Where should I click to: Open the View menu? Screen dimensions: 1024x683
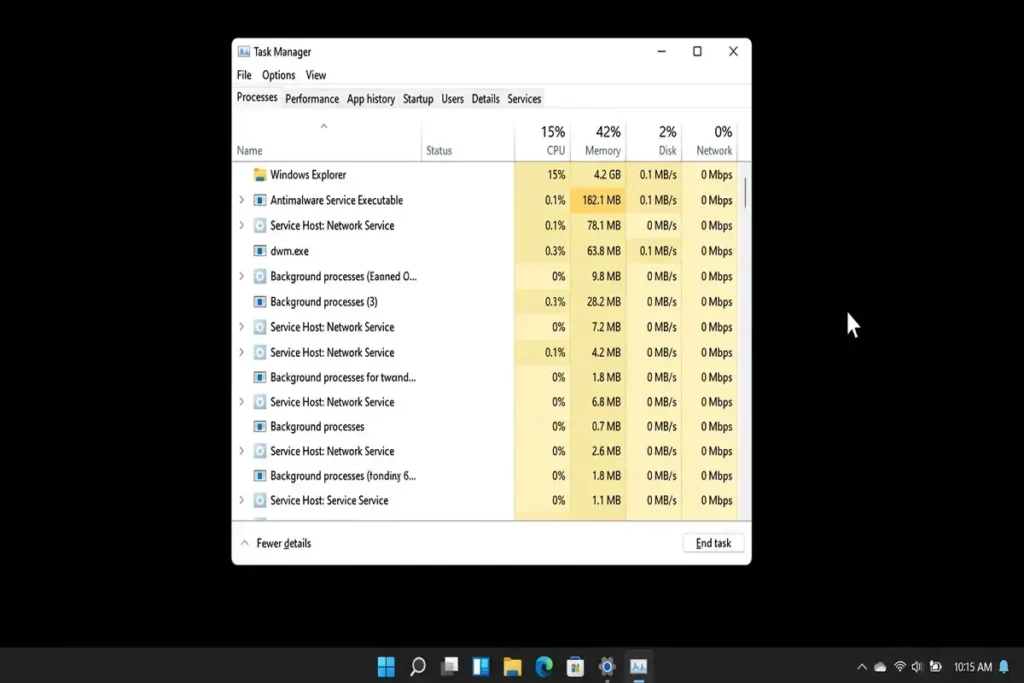tap(315, 75)
